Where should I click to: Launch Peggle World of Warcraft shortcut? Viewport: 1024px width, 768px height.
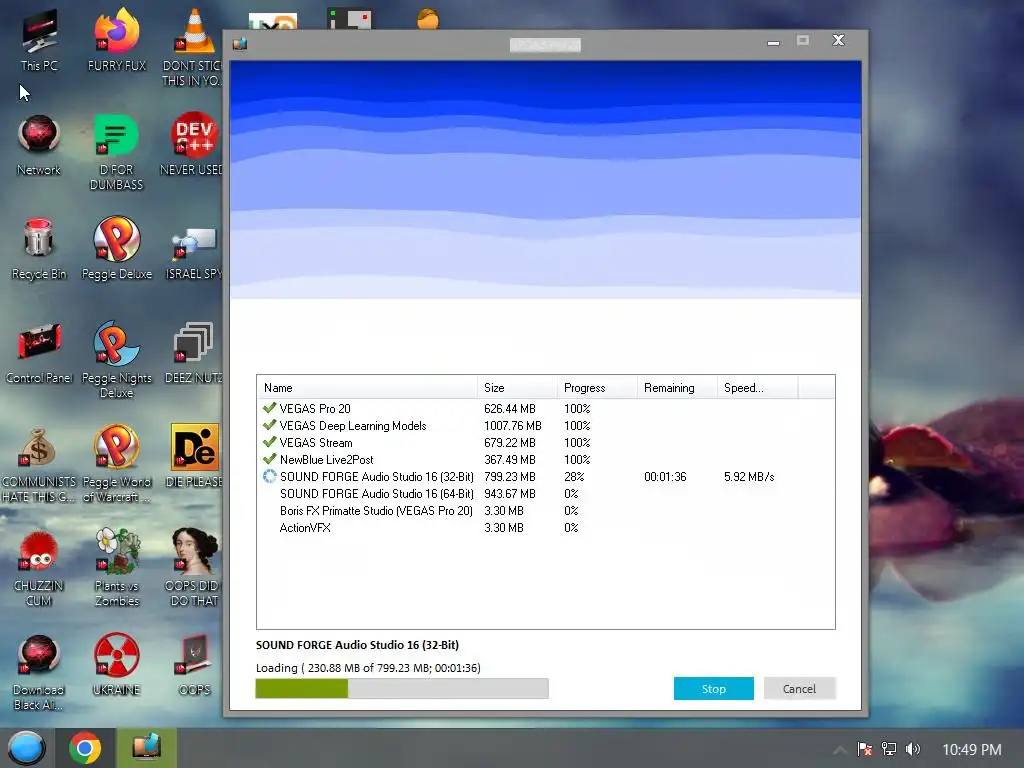116,464
